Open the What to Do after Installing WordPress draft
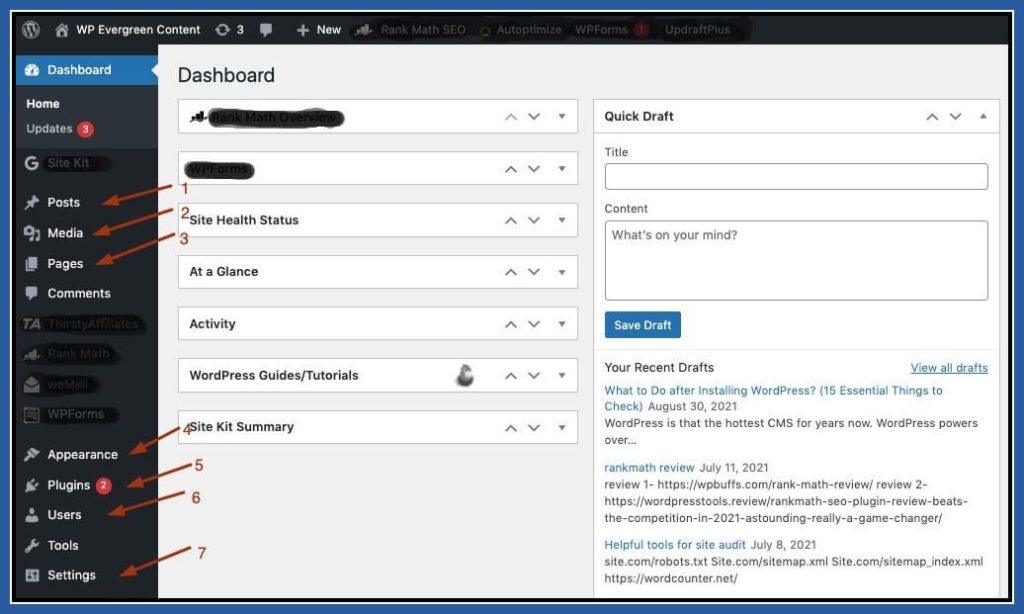The width and height of the screenshot is (1024, 614). pyautogui.click(x=773, y=398)
